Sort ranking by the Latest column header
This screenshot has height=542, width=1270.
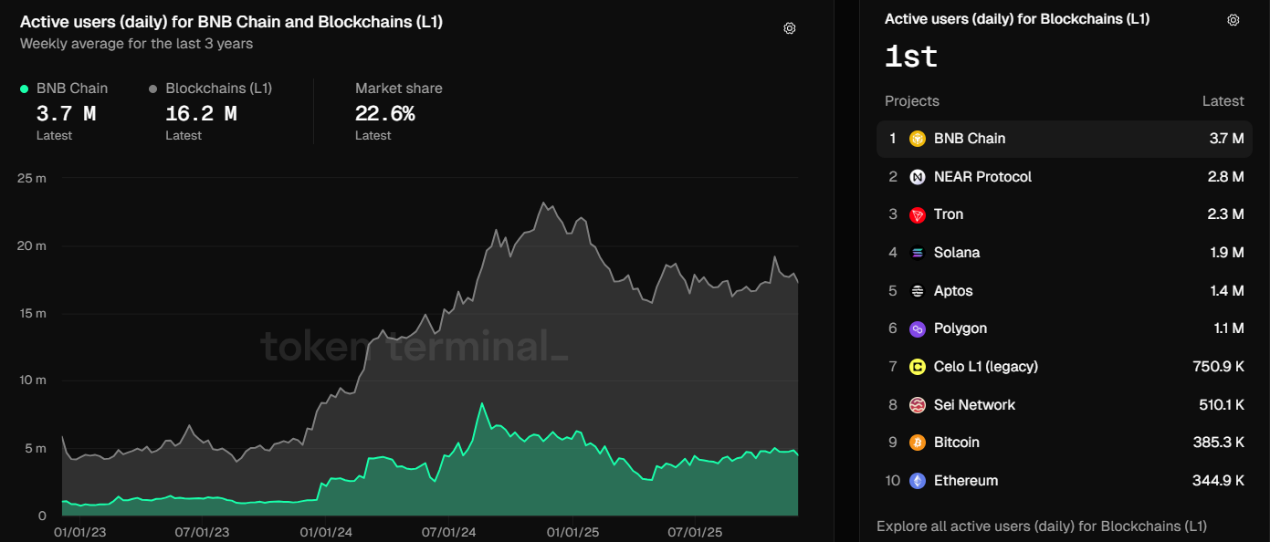click(x=1222, y=101)
